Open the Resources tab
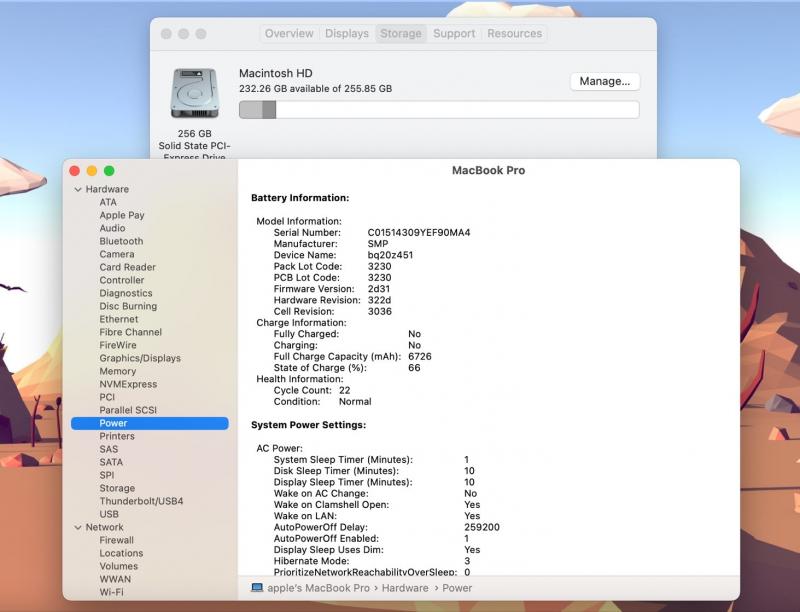 coord(514,34)
